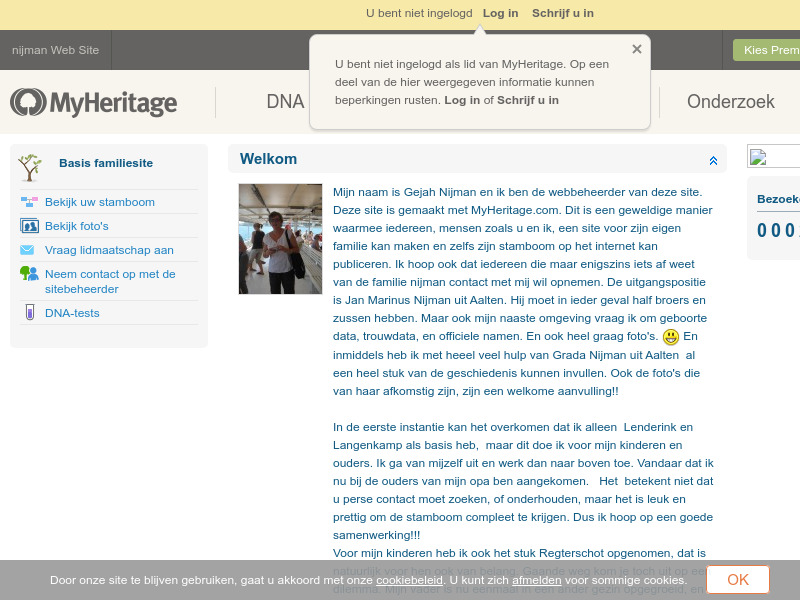Accept cookies with the OK button
The width and height of the screenshot is (800, 600).
pyautogui.click(x=737, y=579)
